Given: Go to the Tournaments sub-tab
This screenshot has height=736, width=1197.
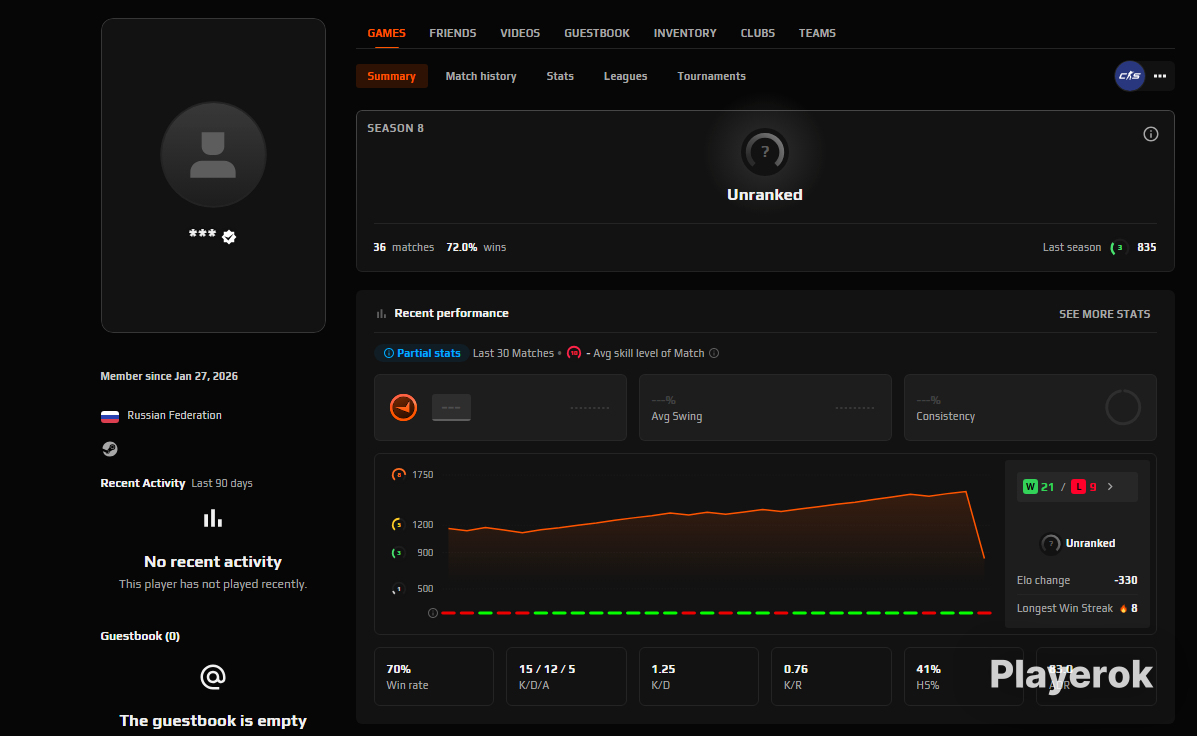Looking at the screenshot, I should [711, 76].
